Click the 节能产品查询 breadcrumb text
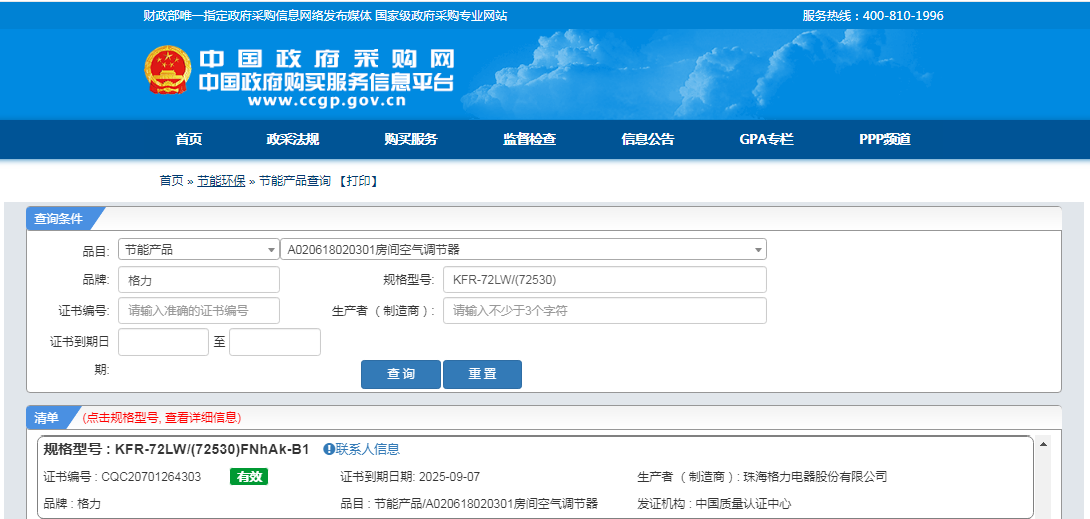Viewport: 1090px width, 519px height. click(x=295, y=181)
